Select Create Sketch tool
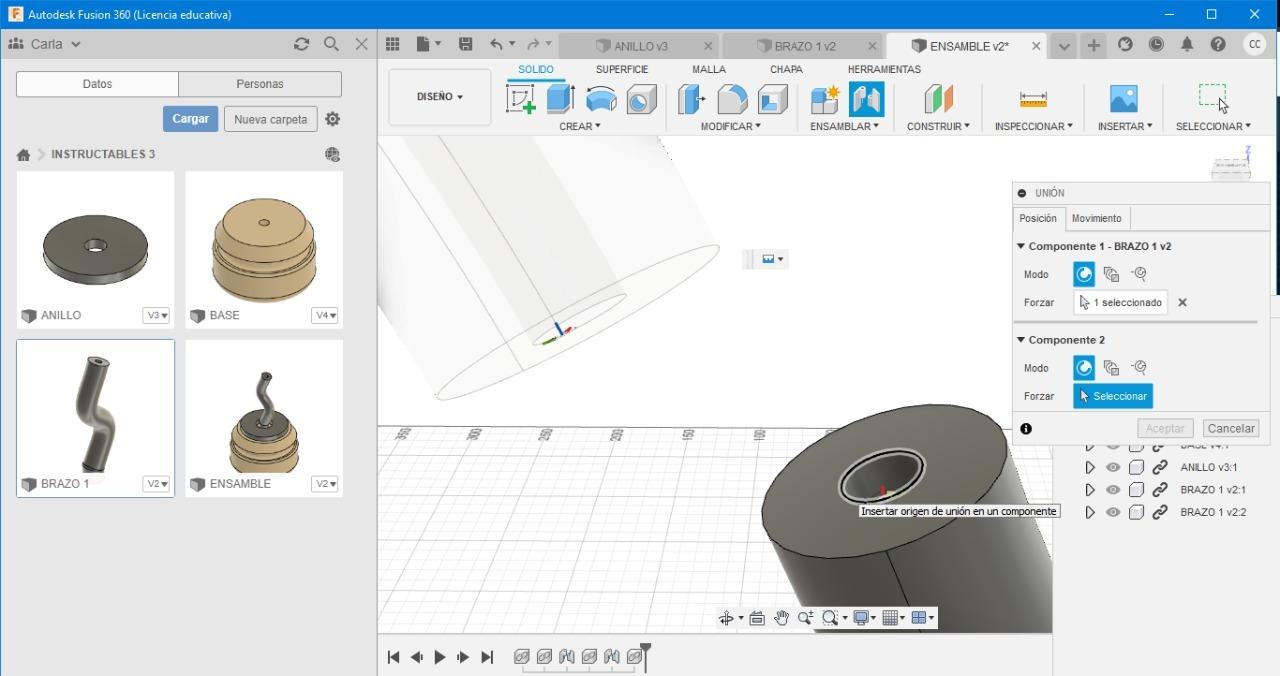Viewport: 1280px width, 676px height. click(521, 99)
